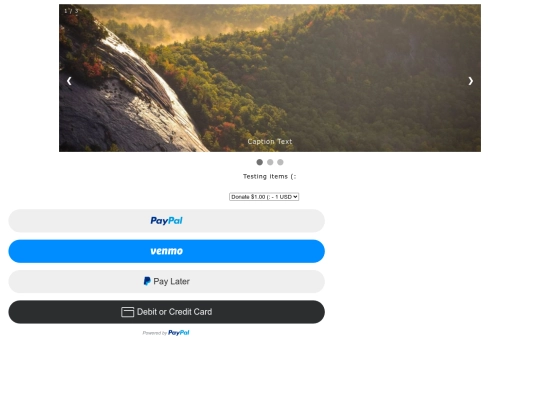
Task: Click the Caption Text on slideshow image
Action: 270,142
